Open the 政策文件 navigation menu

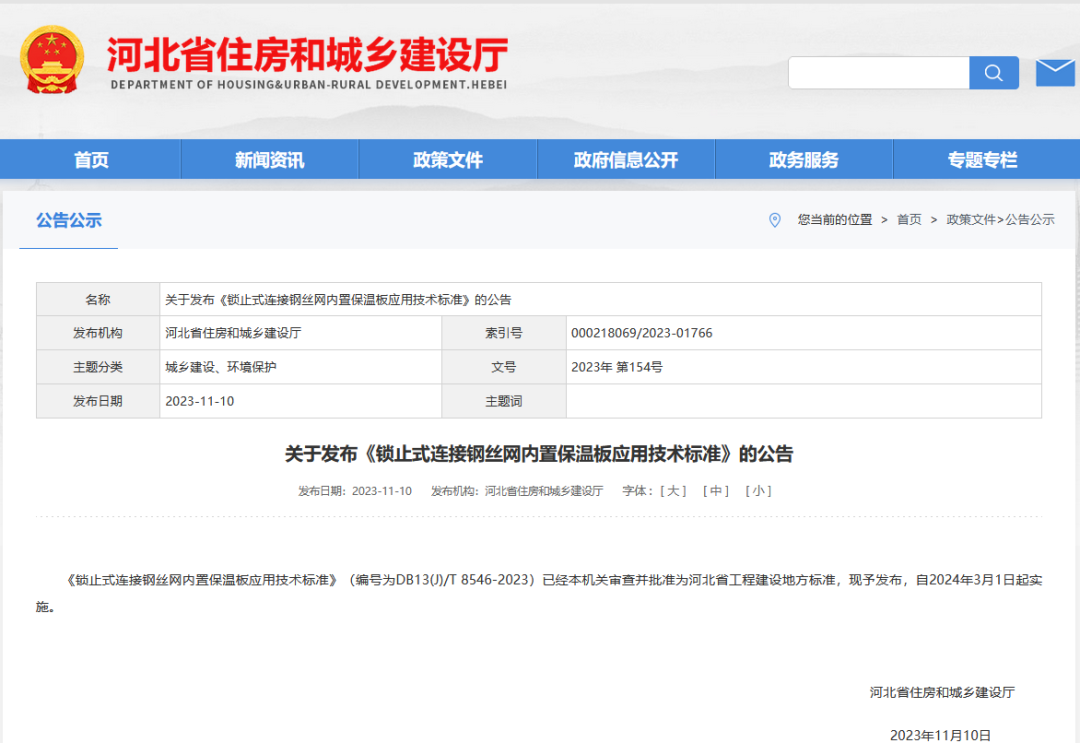pyautogui.click(x=447, y=159)
